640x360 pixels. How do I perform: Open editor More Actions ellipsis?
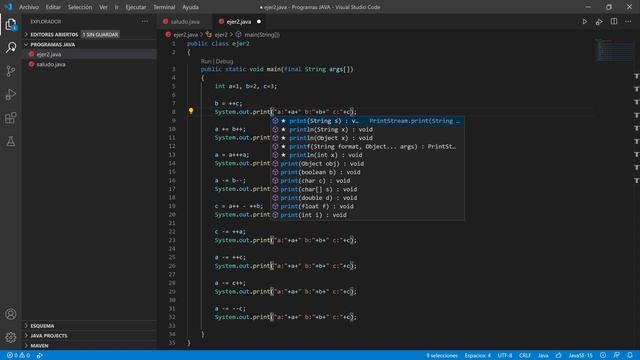(x=628, y=21)
